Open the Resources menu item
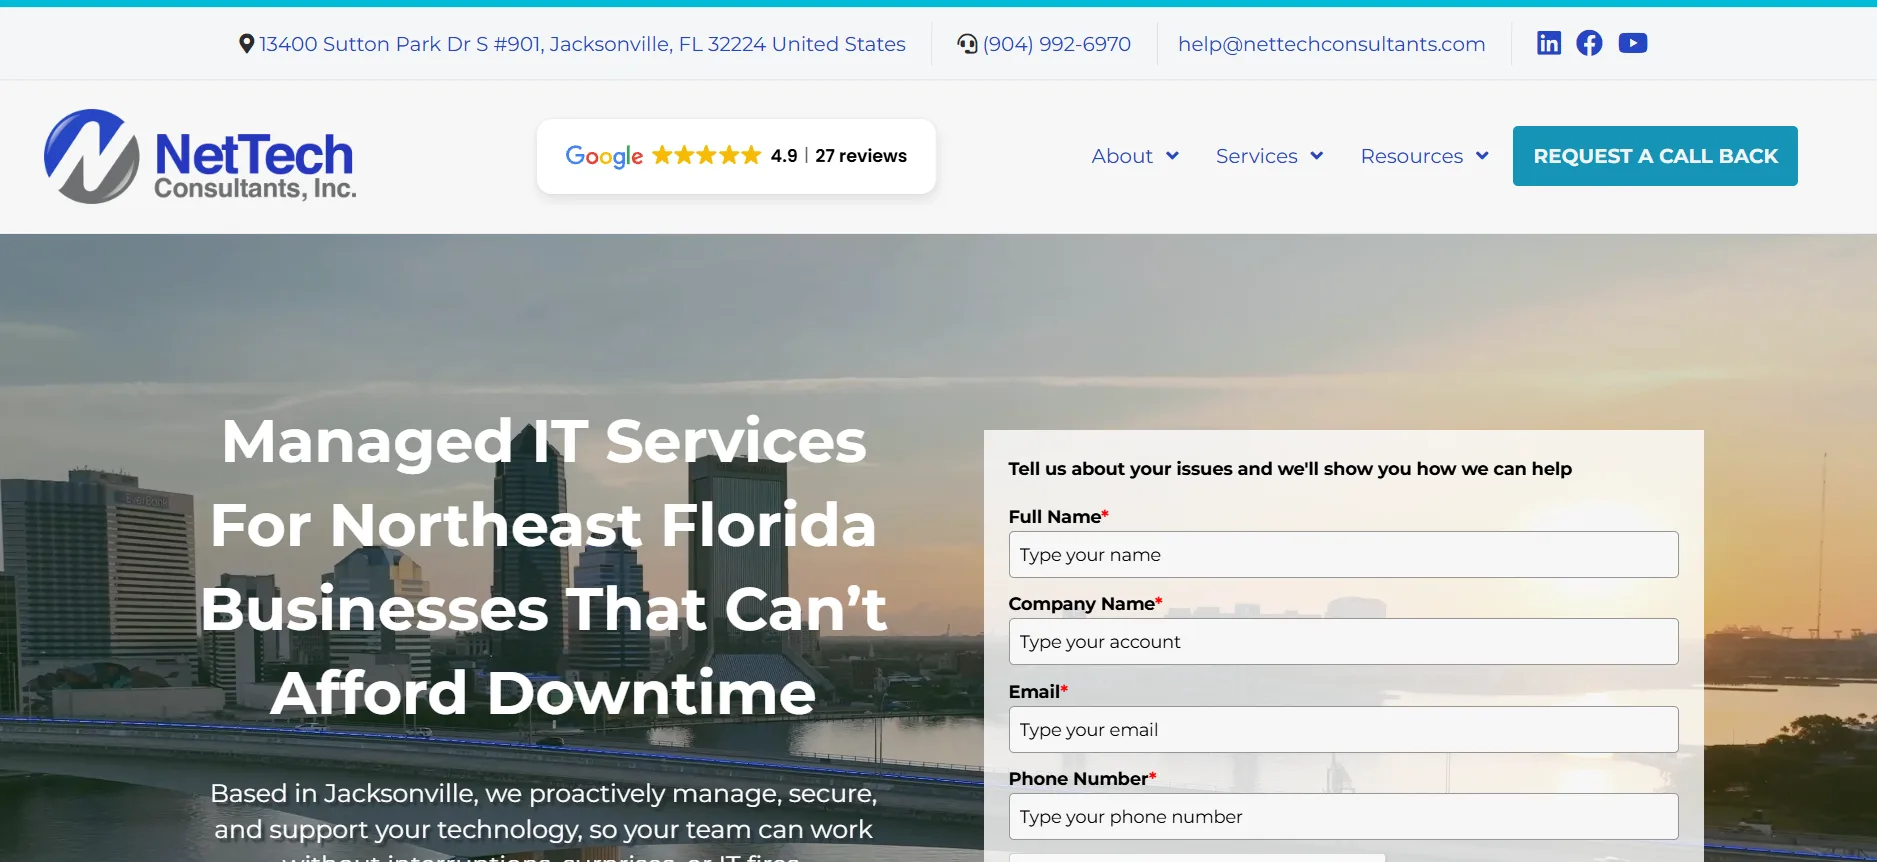Image resolution: width=1877 pixels, height=862 pixels. pyautogui.click(x=1412, y=156)
